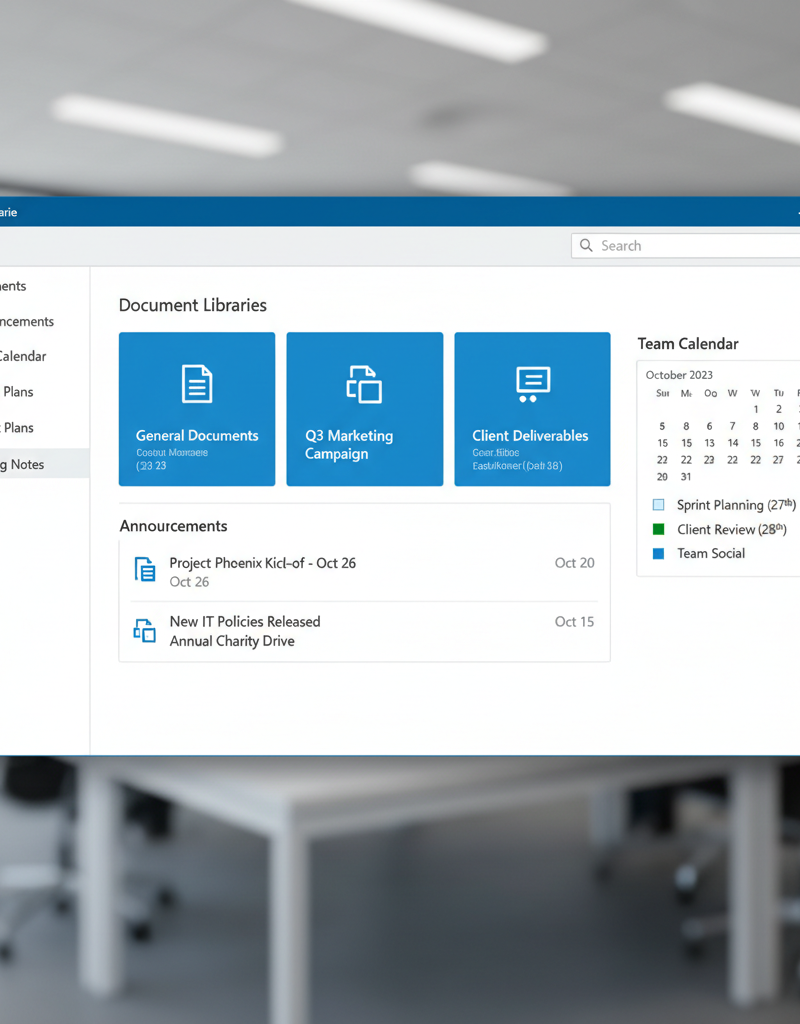Select day 20 in the Team Calendar

tap(662, 477)
